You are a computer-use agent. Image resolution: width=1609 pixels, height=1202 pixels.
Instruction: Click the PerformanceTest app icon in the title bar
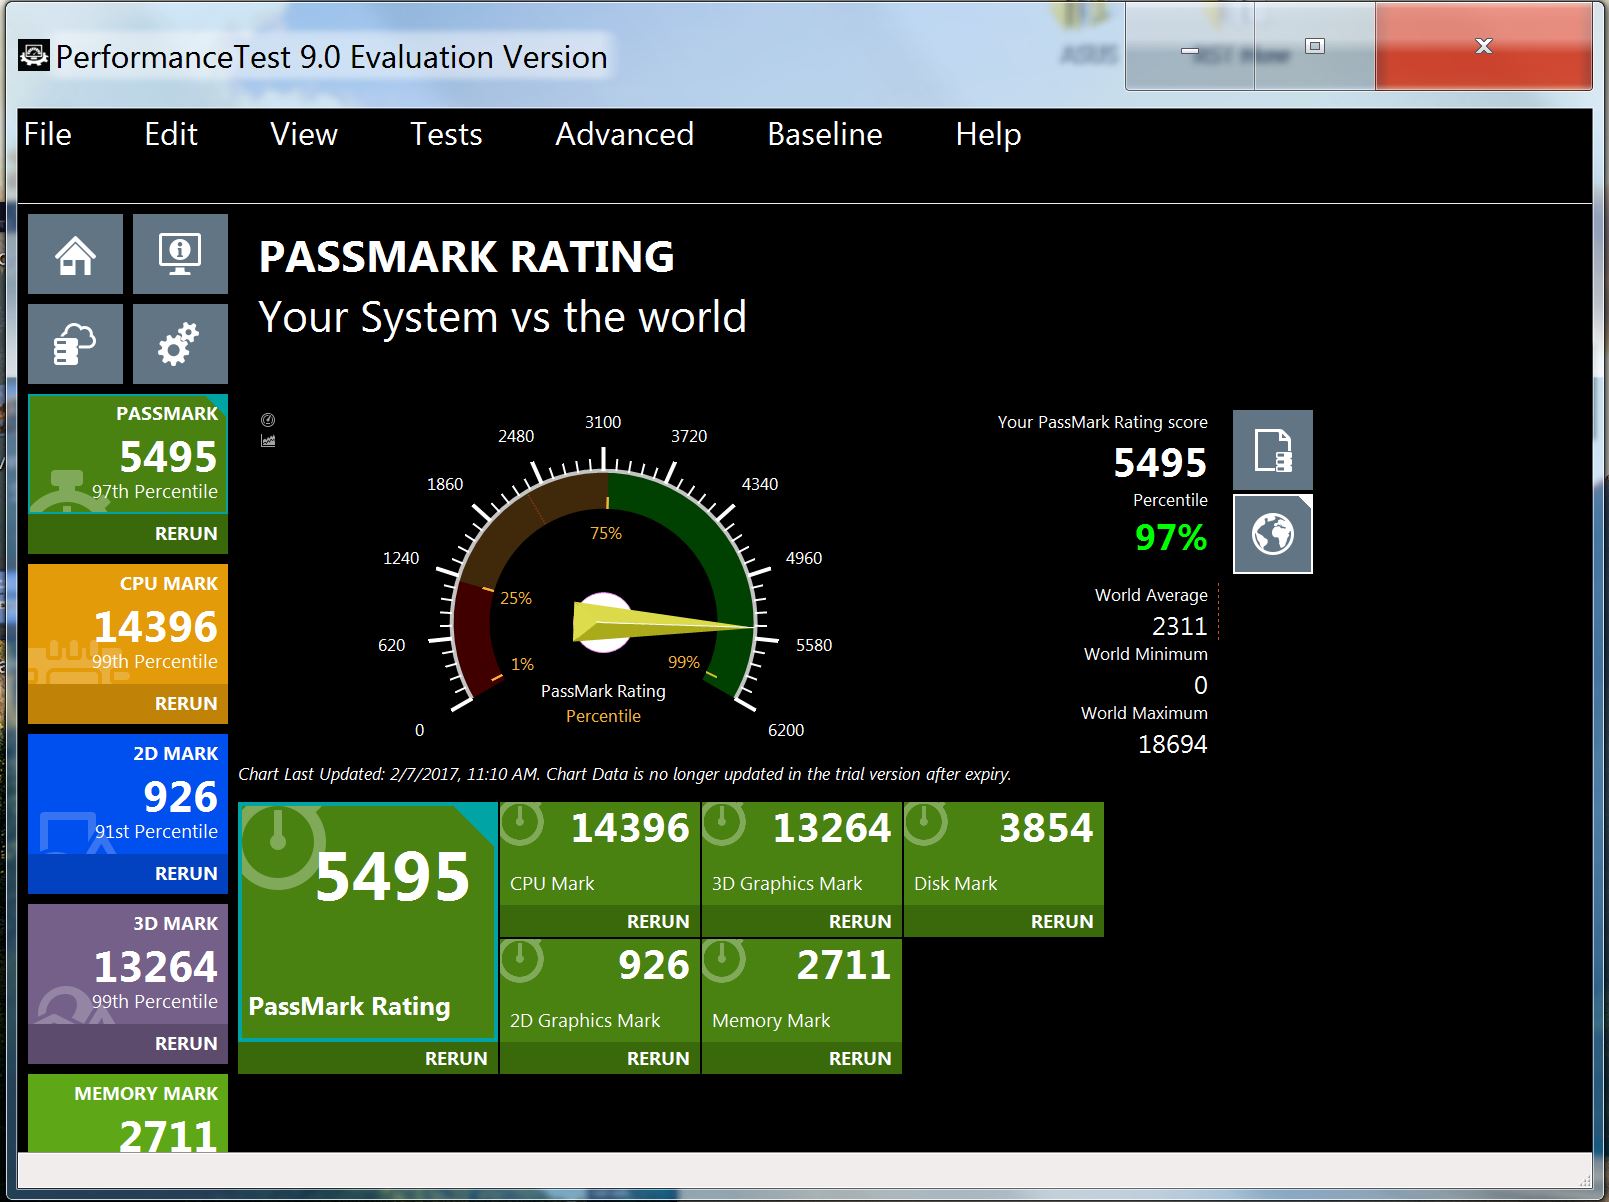pos(34,56)
